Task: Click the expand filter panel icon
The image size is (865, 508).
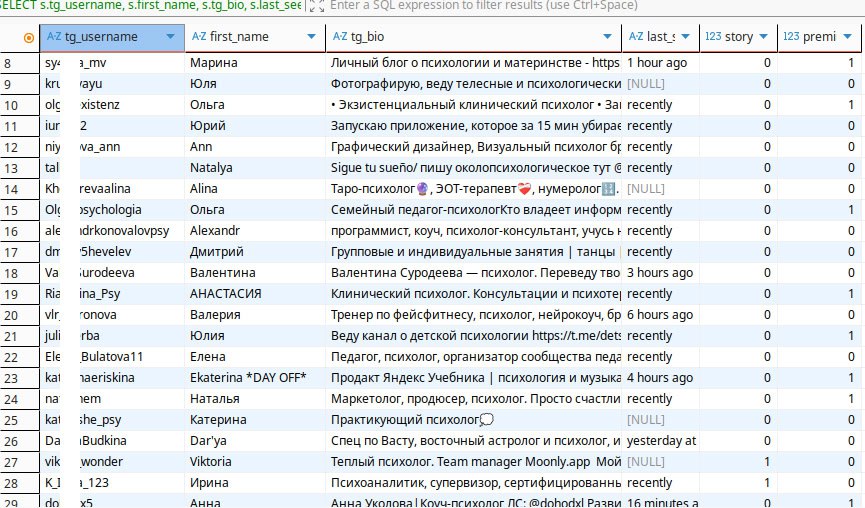Action: 315,6
